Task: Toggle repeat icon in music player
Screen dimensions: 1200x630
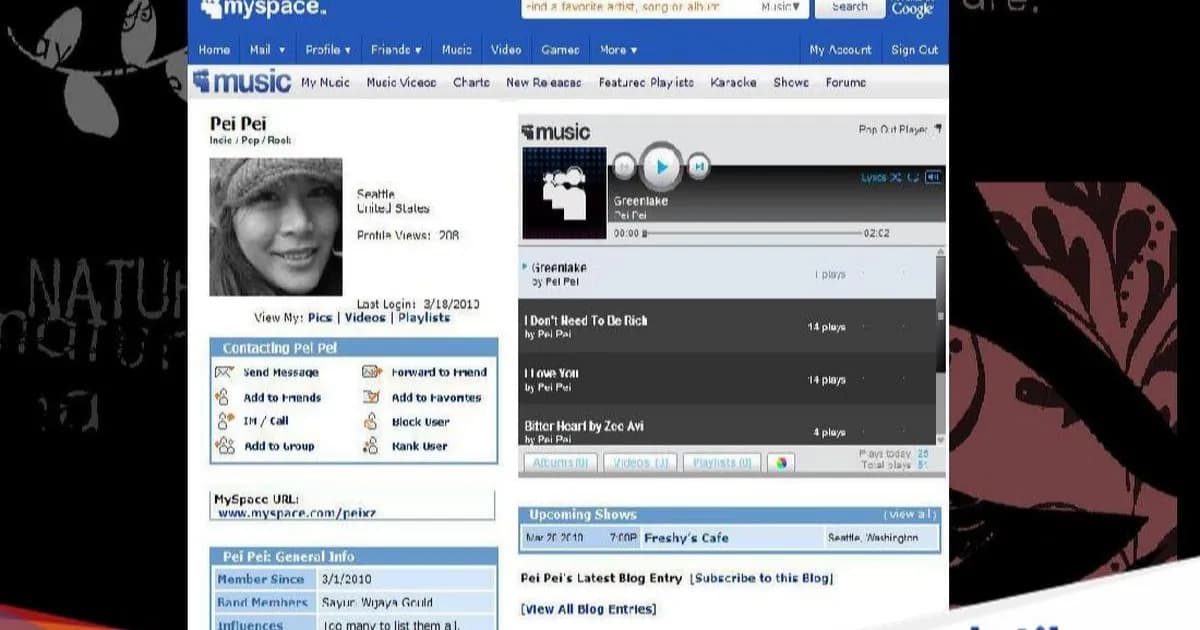Action: click(x=913, y=178)
